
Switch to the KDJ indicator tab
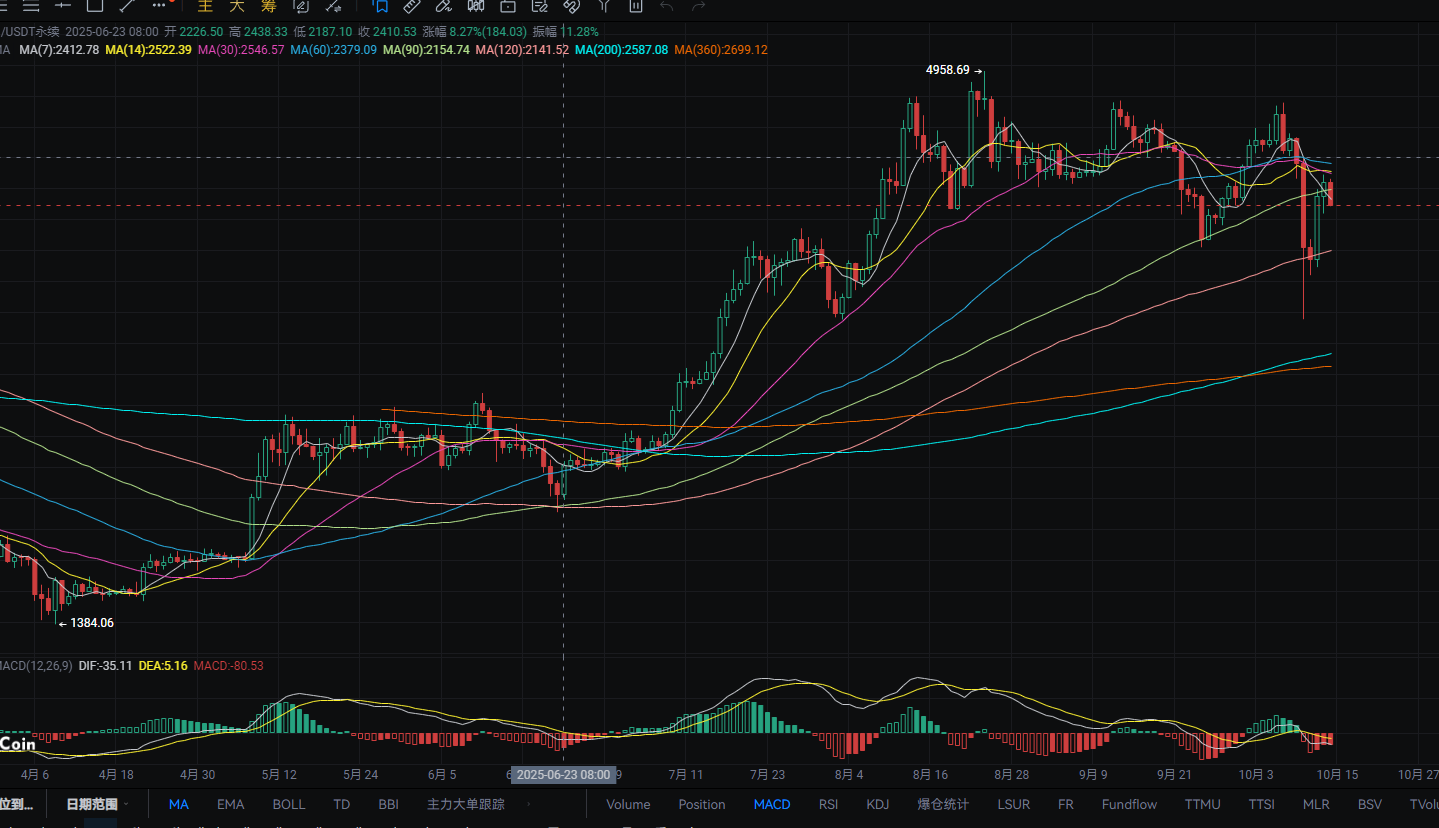(877, 804)
